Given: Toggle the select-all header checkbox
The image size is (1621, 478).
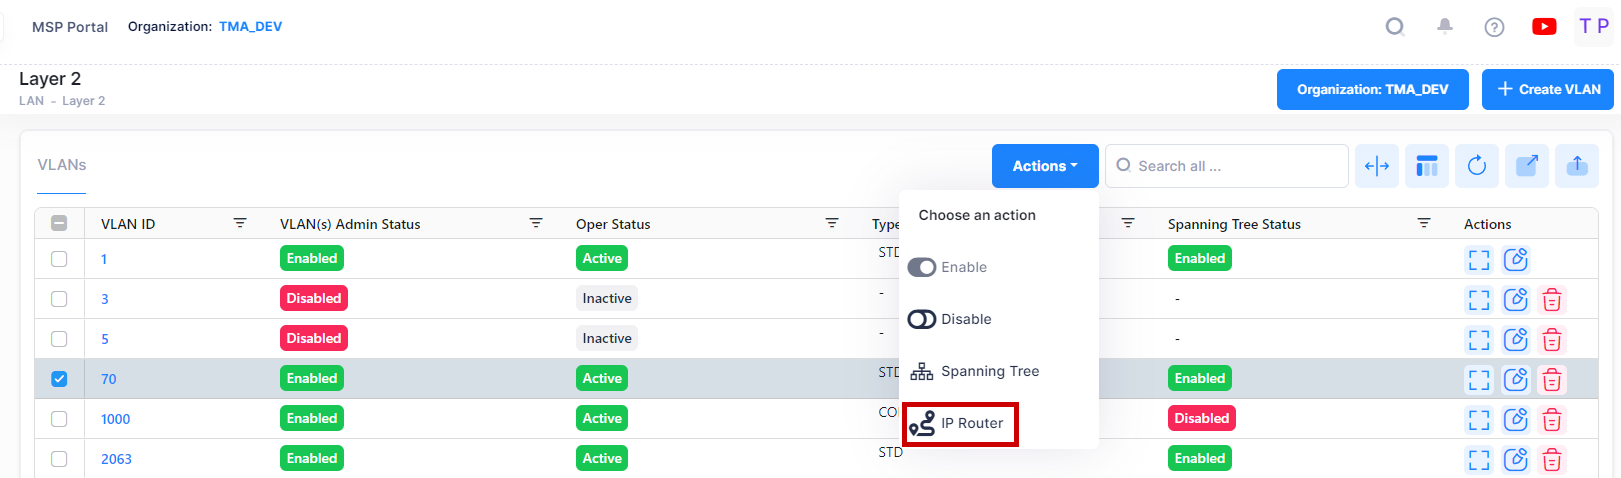Looking at the screenshot, I should (59, 224).
